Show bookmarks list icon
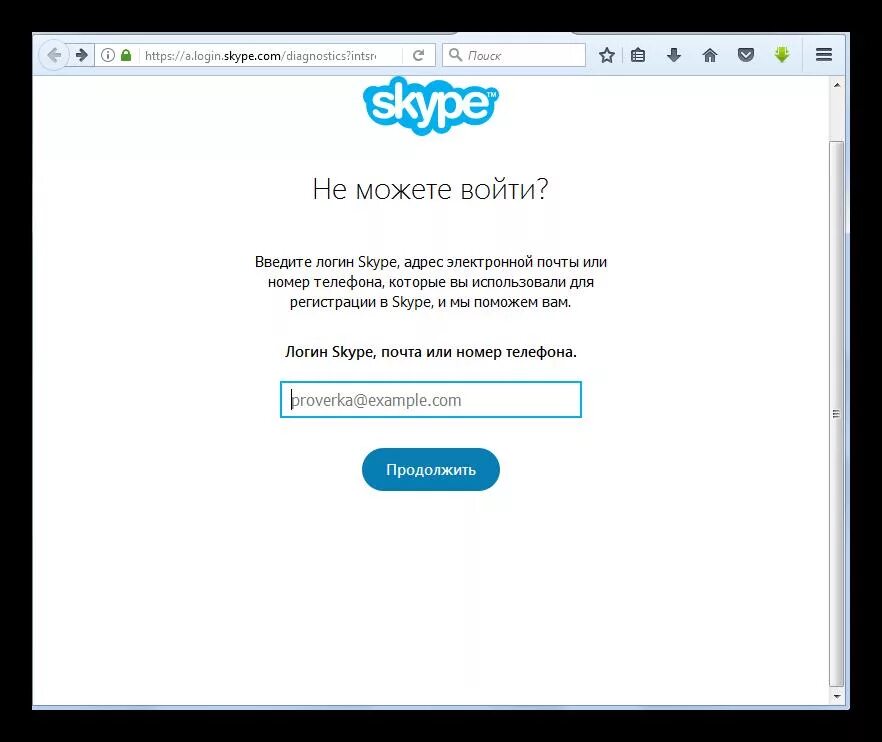The height and width of the screenshot is (742, 882). click(x=638, y=55)
